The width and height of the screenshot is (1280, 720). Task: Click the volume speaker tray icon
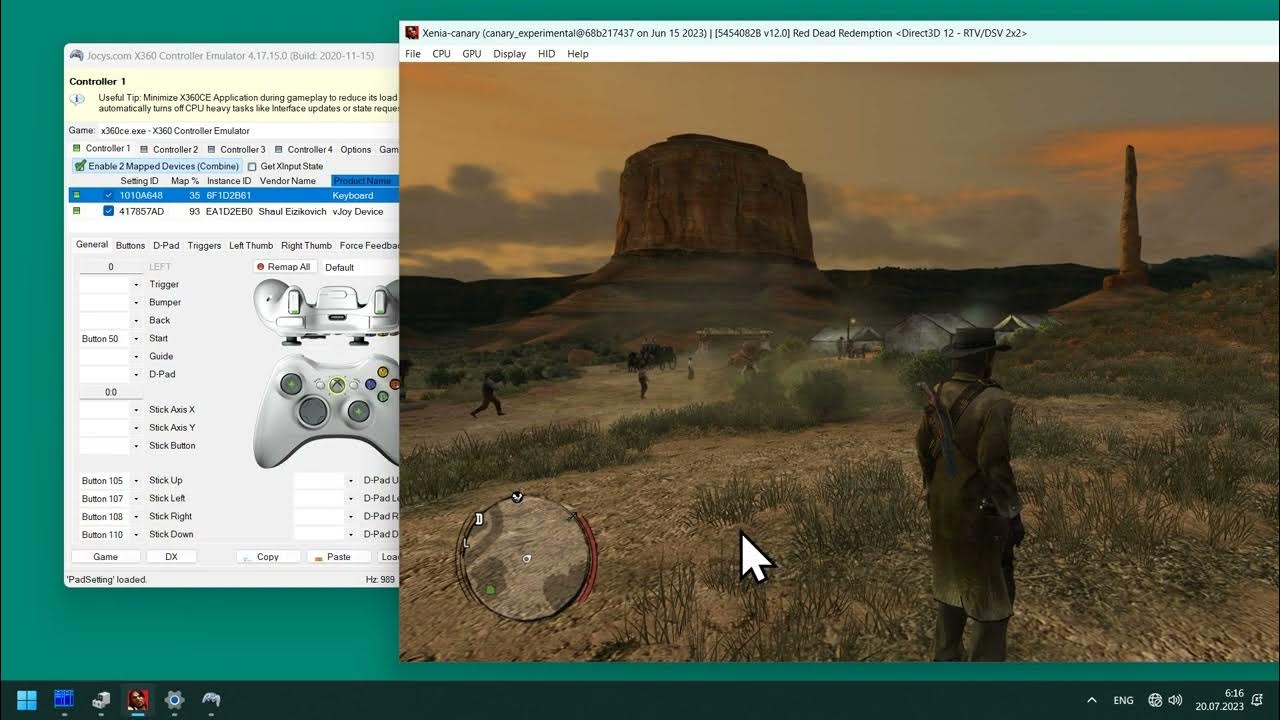[x=1175, y=700]
